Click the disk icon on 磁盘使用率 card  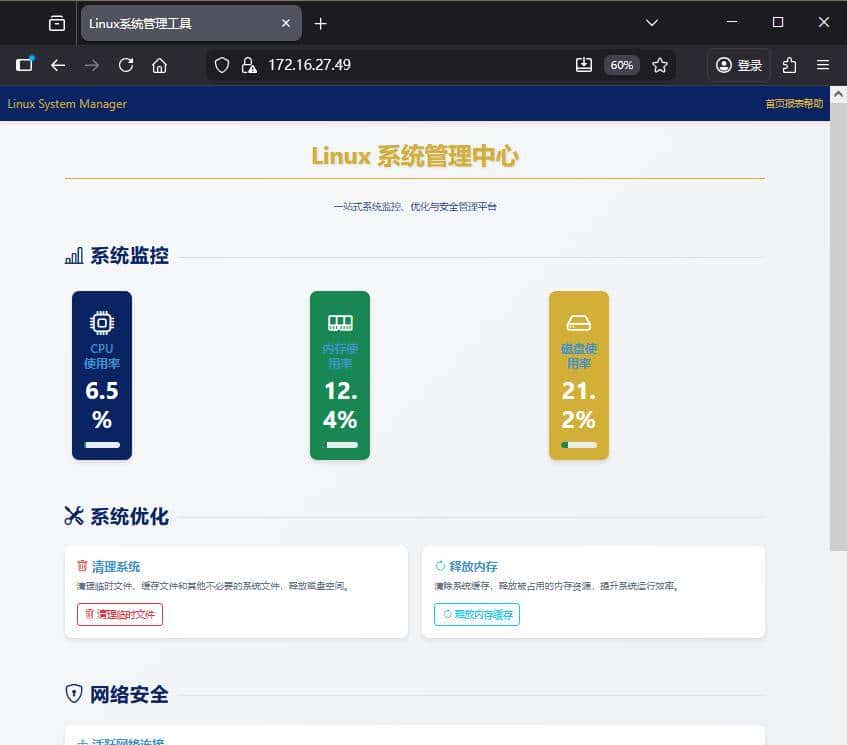point(578,322)
